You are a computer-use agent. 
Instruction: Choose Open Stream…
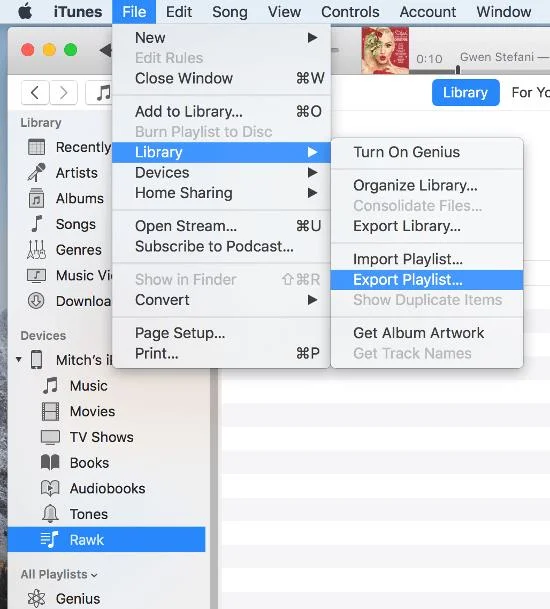click(221, 226)
